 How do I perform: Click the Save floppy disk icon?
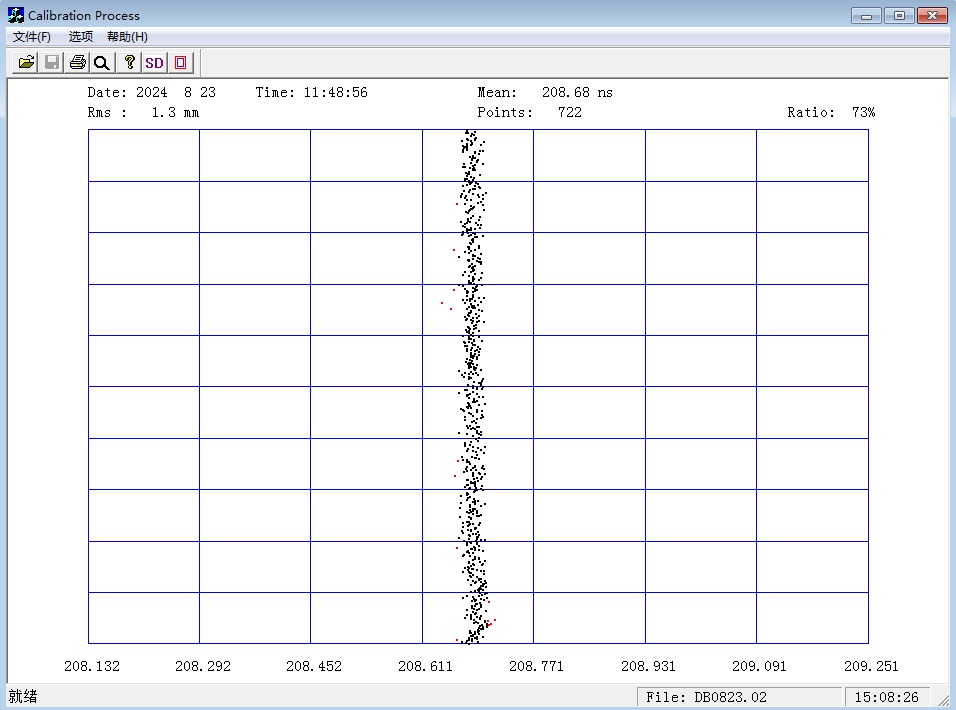point(52,62)
